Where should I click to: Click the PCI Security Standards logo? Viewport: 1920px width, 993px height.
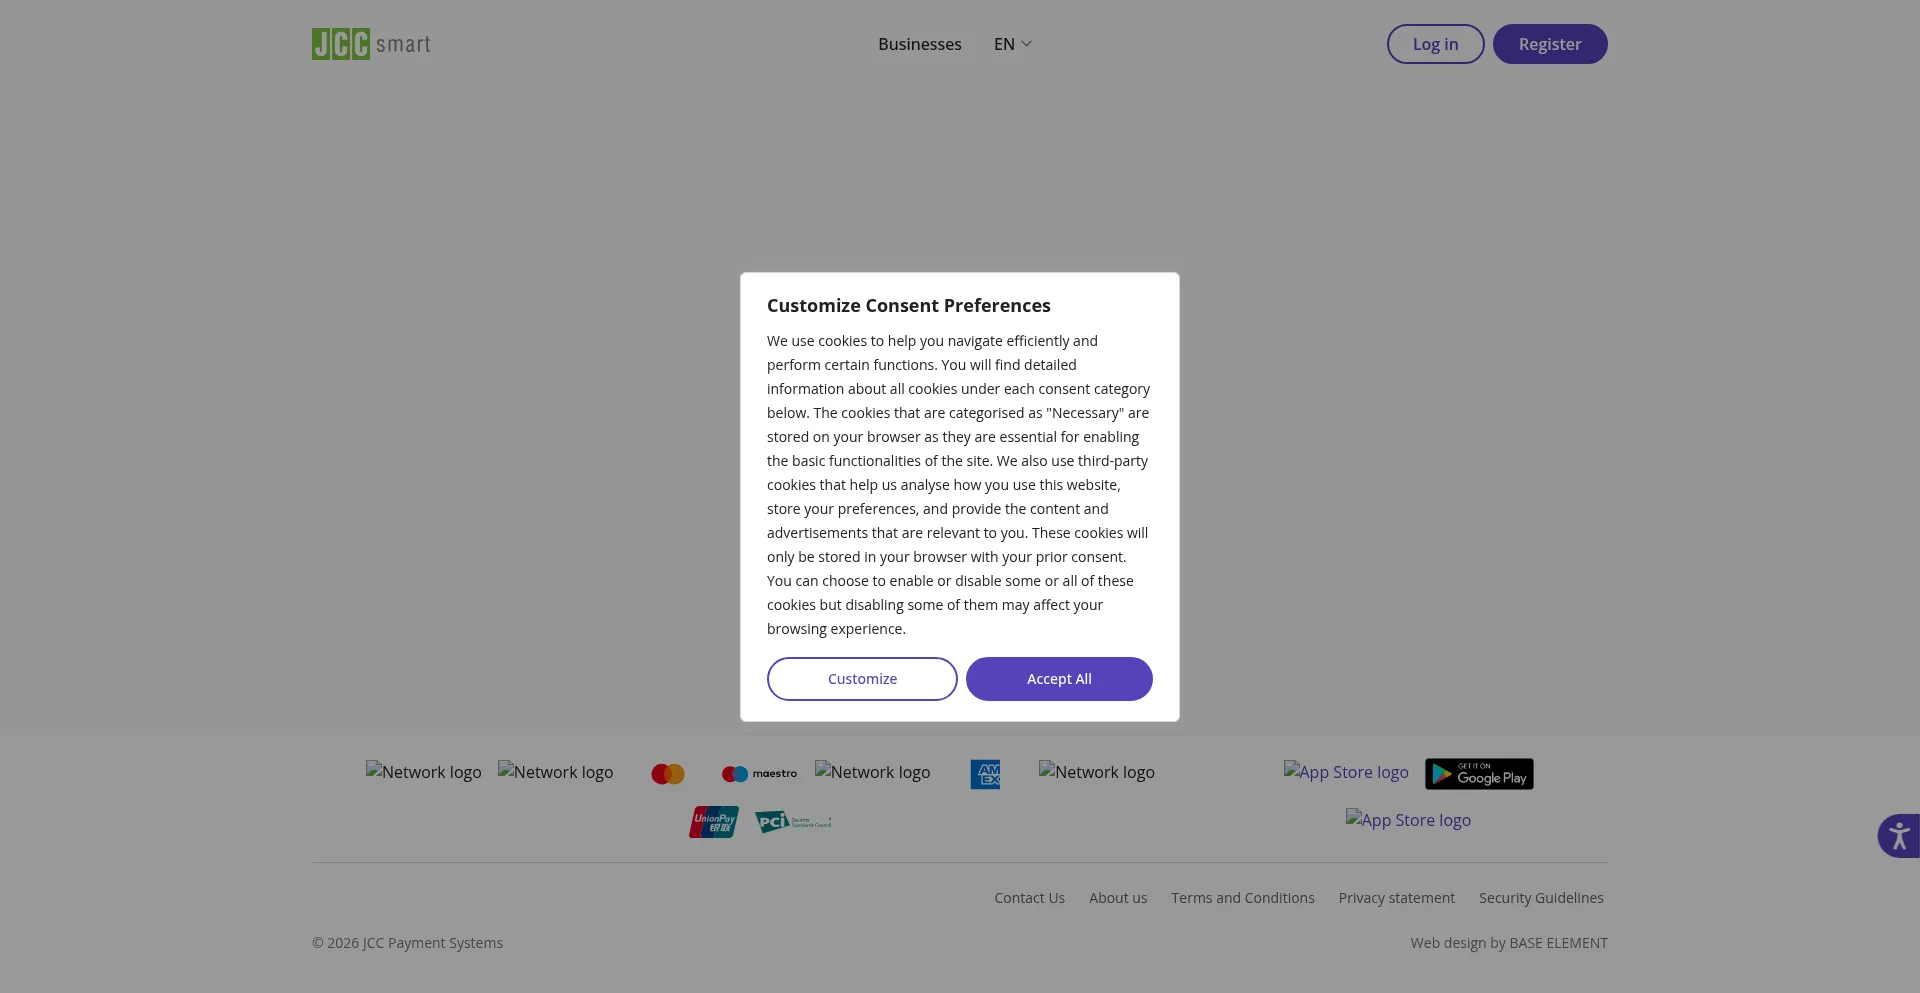pyautogui.click(x=793, y=822)
